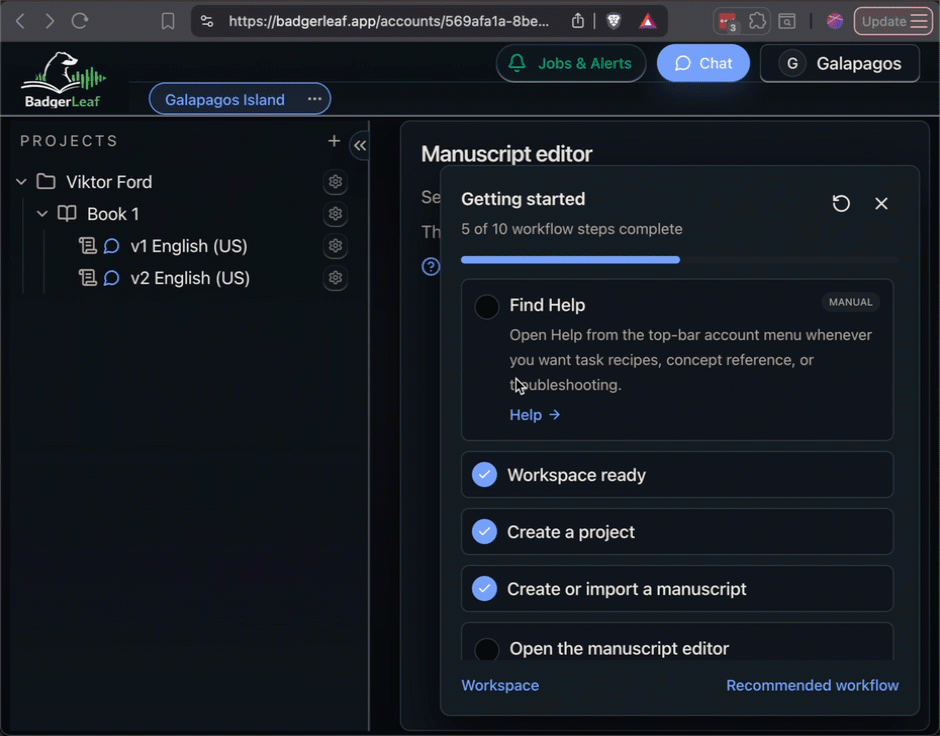
Task: Toggle the Open the manuscript editor circle
Action: point(487,649)
